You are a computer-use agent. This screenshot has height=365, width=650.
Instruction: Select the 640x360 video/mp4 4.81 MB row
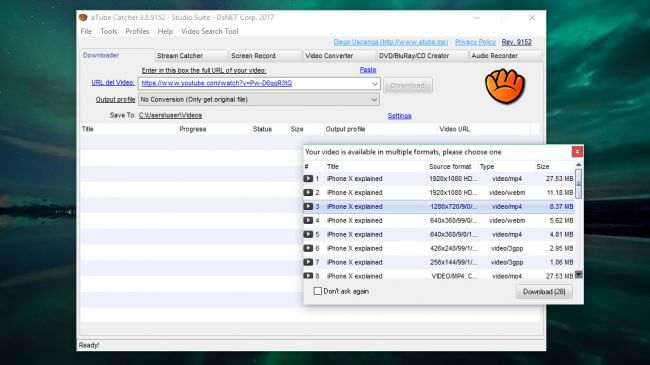439,234
